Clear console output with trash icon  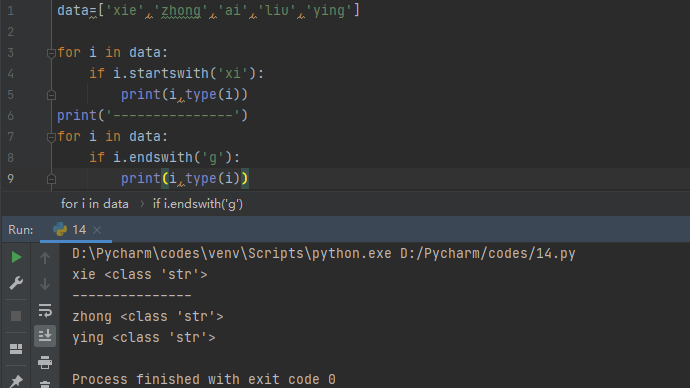45,384
